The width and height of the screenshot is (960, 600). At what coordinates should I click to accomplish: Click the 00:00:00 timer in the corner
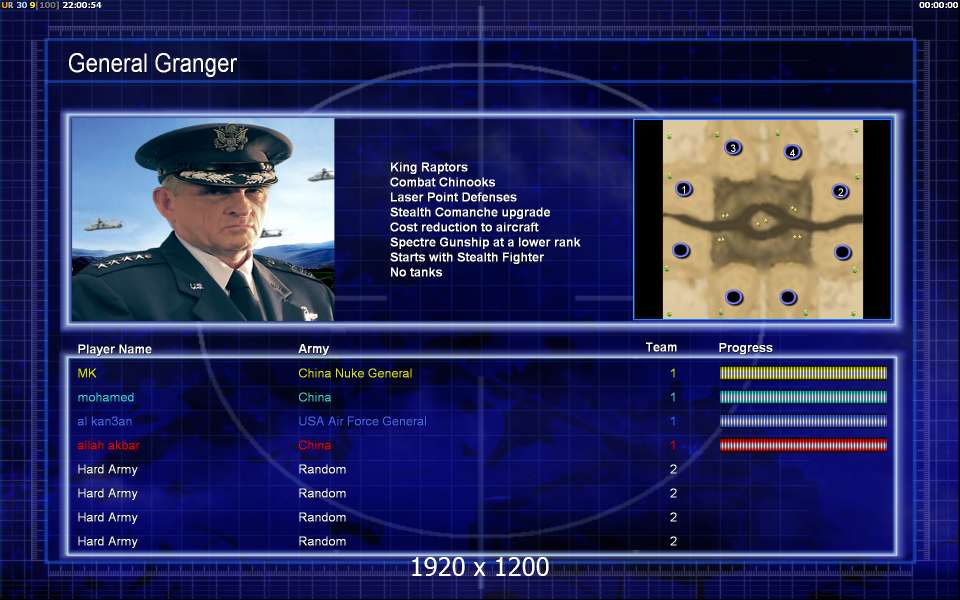point(939,5)
